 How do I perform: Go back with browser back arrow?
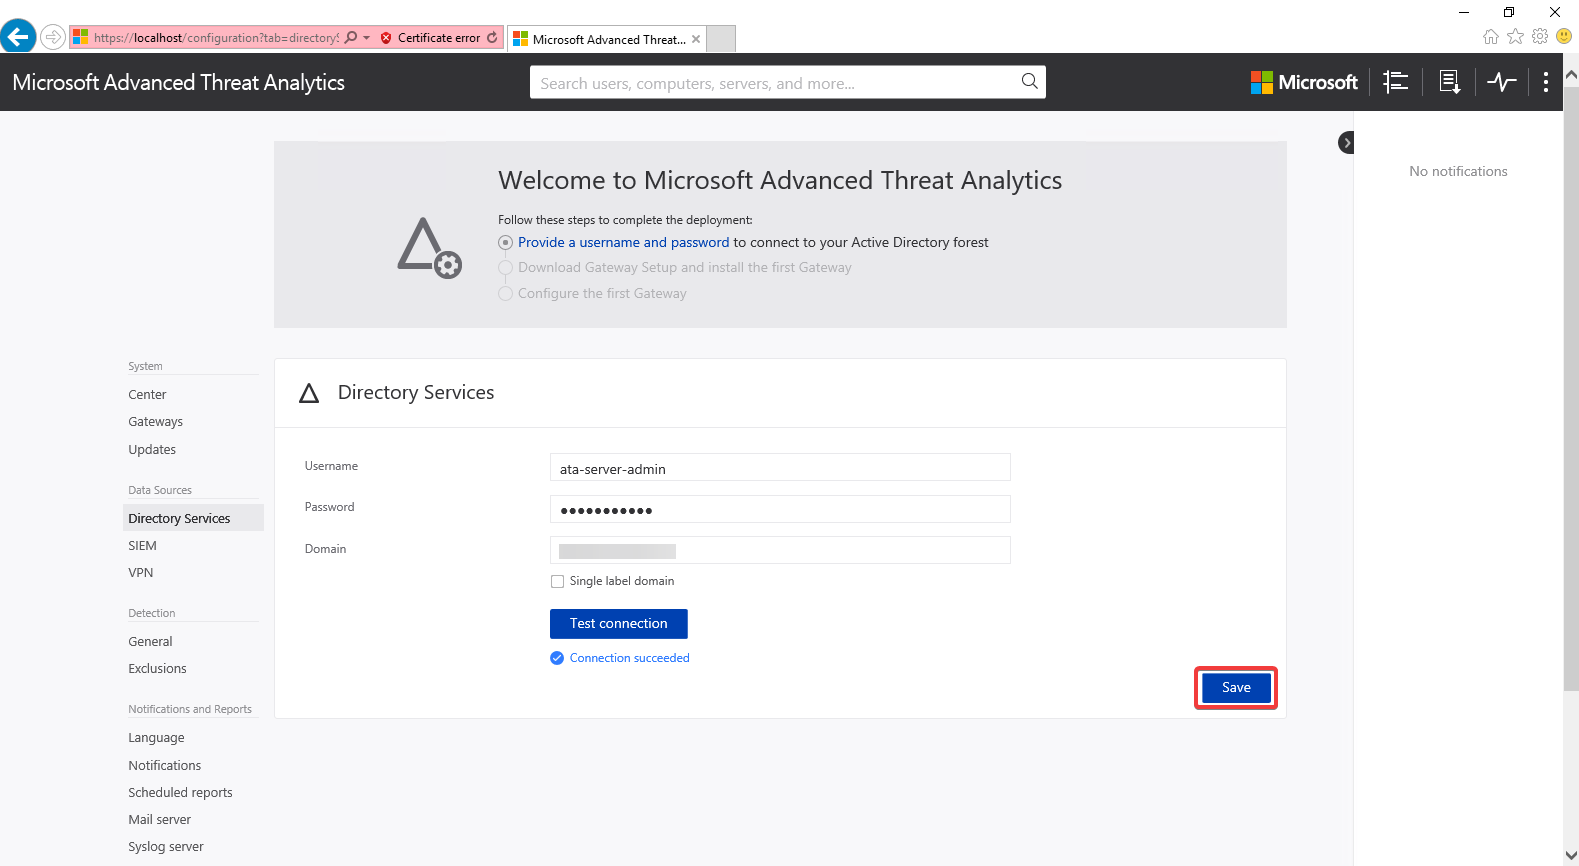coord(18,37)
